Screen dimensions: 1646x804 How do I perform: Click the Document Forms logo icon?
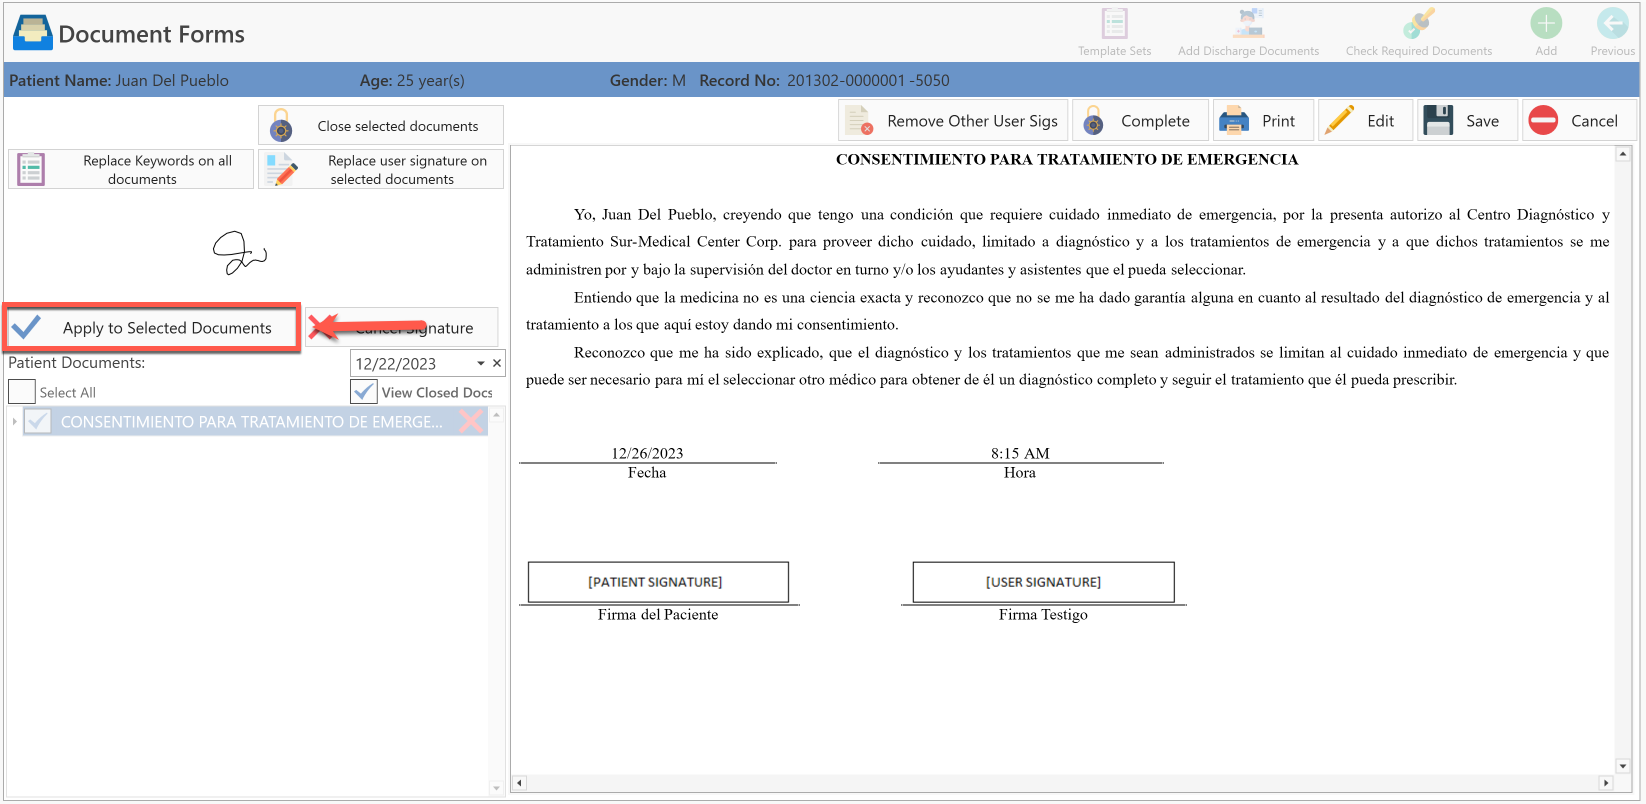[x=32, y=33]
